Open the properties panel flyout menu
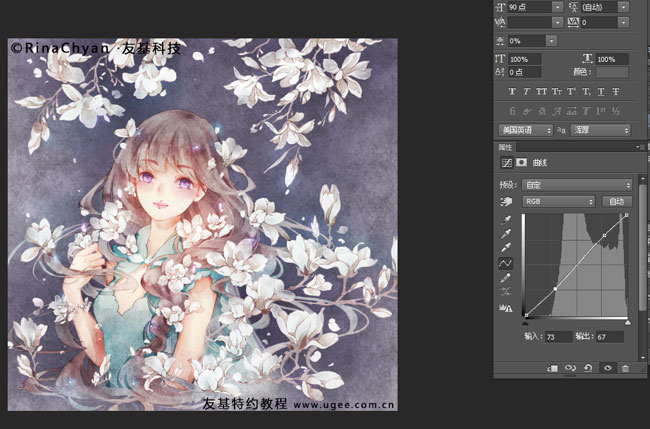The width and height of the screenshot is (650, 429). (x=640, y=147)
